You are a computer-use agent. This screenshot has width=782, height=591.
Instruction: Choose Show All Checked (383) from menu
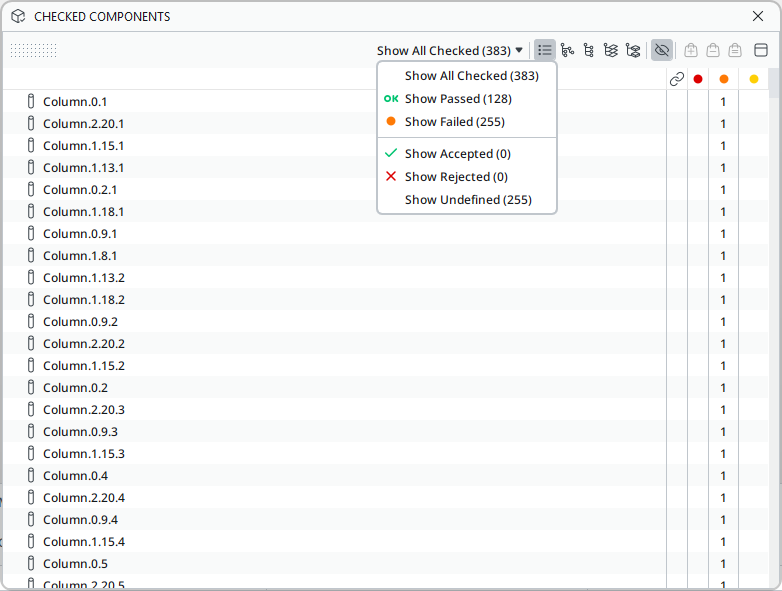(467, 76)
